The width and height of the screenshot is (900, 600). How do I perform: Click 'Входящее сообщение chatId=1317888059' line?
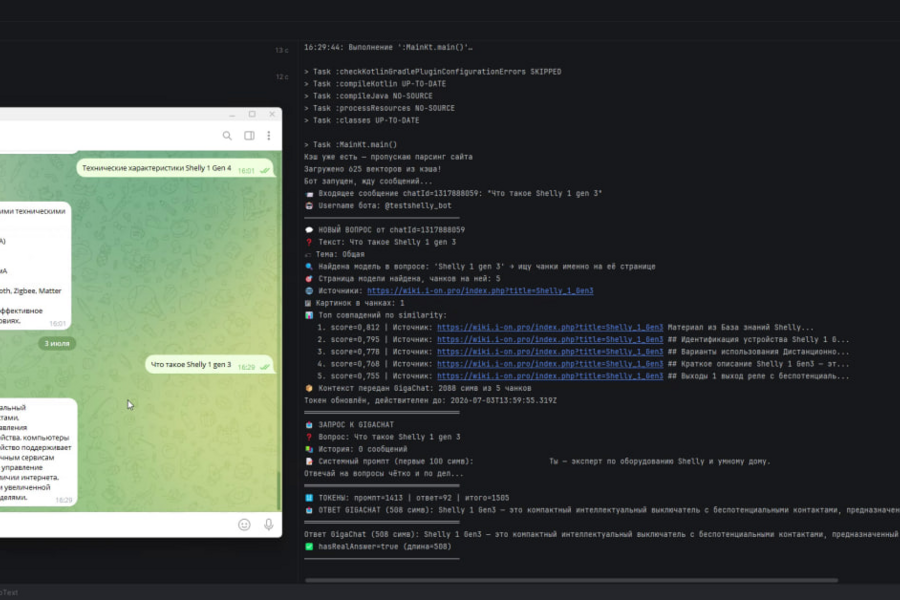(453, 193)
